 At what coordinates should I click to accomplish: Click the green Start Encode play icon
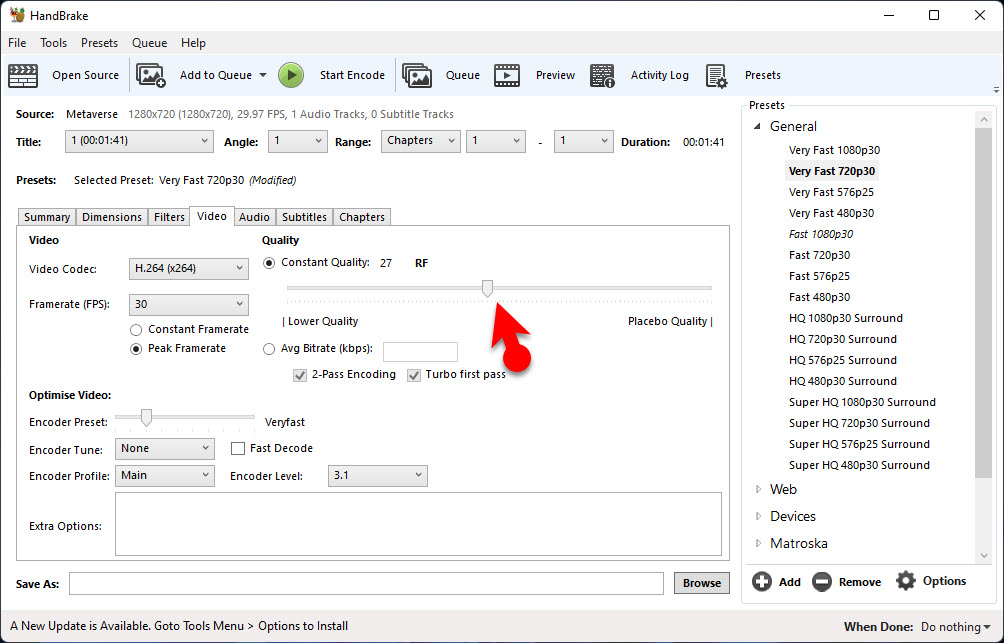[291, 75]
